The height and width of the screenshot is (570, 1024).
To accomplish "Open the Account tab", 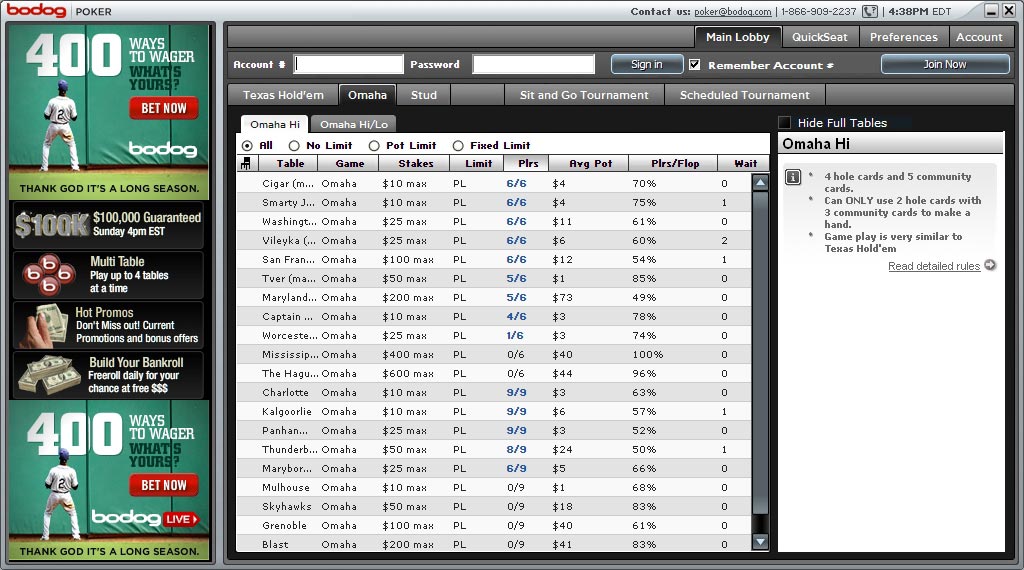I will click(x=979, y=37).
